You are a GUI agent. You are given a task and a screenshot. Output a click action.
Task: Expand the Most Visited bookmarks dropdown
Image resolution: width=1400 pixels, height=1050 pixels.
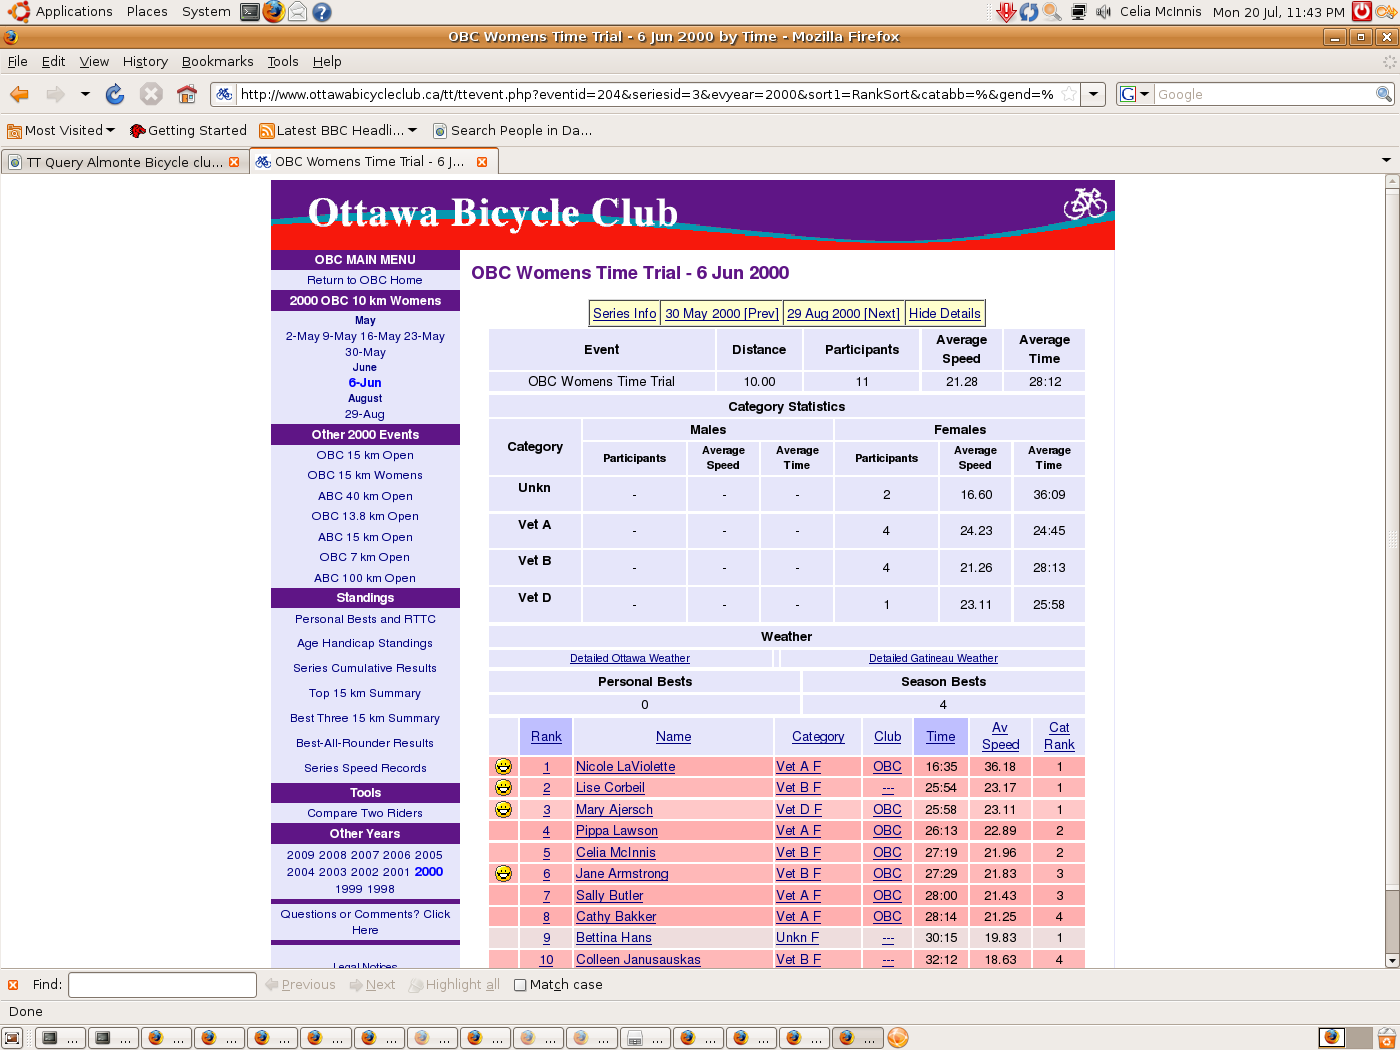[110, 130]
